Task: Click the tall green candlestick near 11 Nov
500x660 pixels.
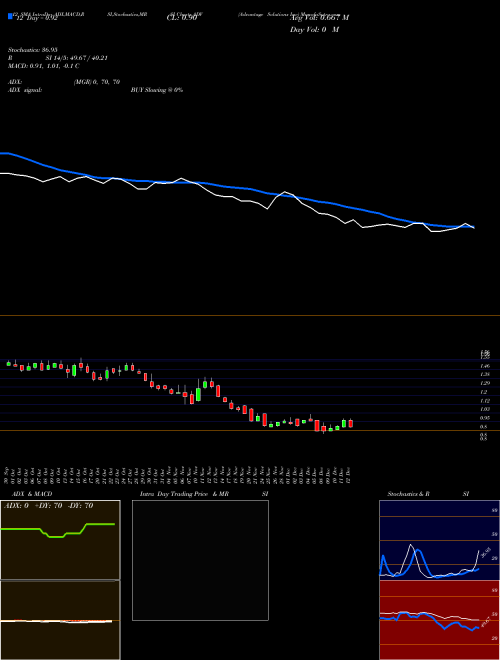Action: click(198, 393)
